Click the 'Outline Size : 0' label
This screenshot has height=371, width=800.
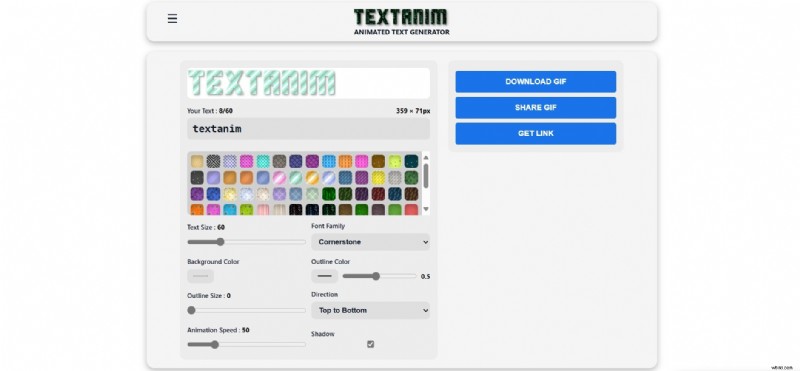click(x=209, y=295)
